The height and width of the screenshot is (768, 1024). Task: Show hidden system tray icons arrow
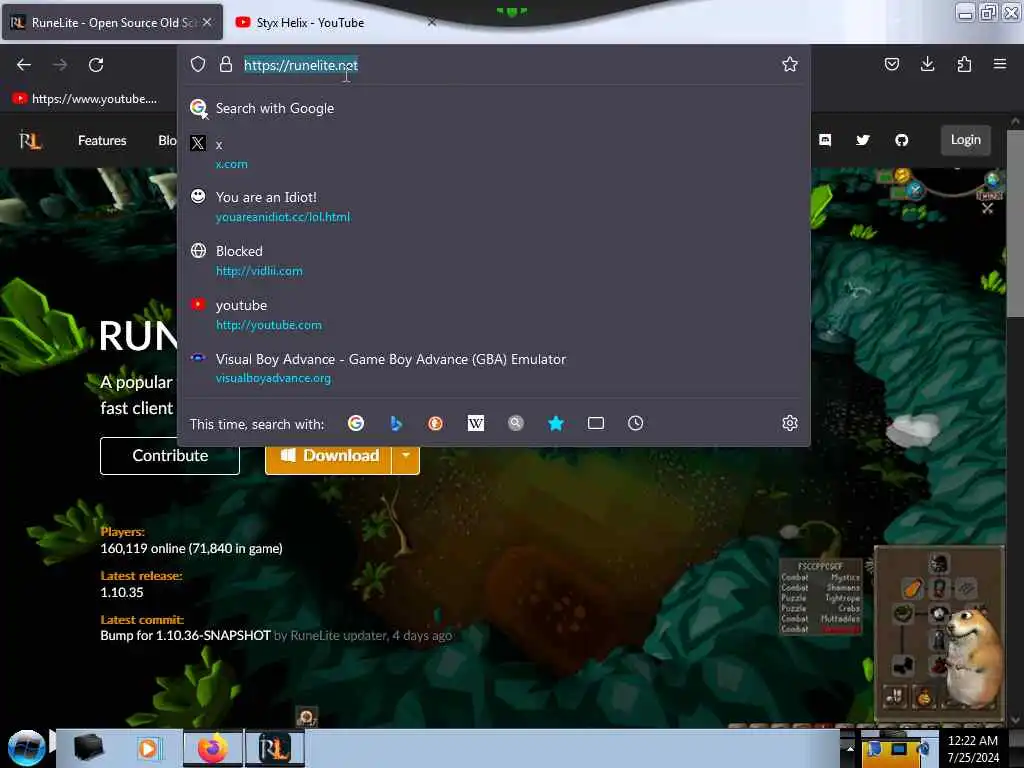pos(850,748)
